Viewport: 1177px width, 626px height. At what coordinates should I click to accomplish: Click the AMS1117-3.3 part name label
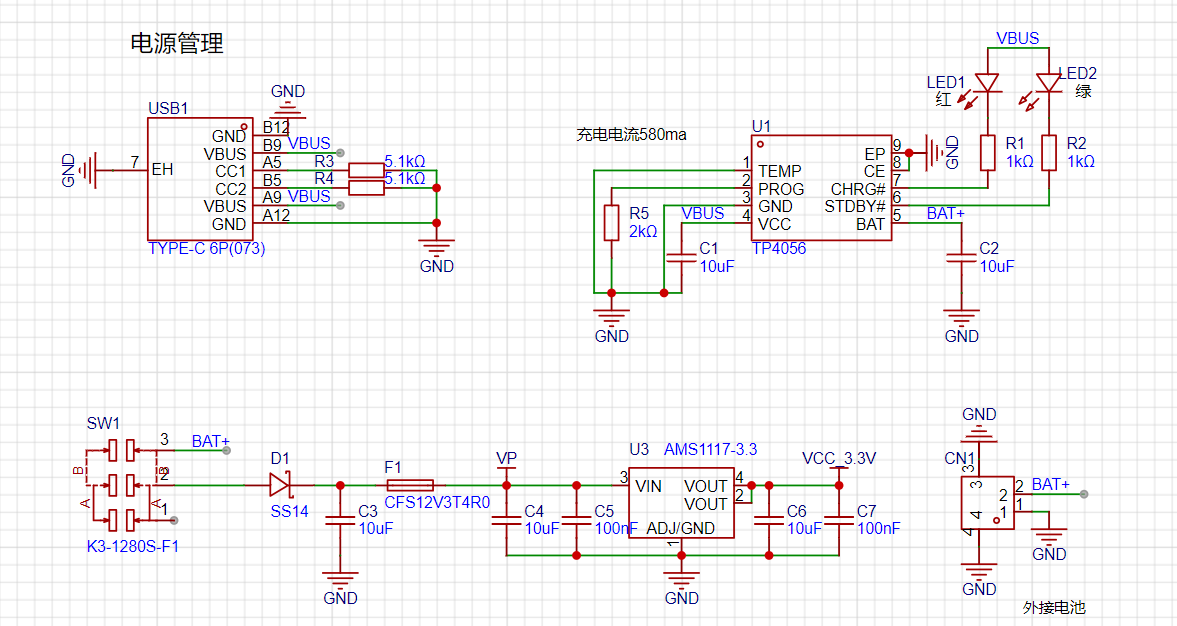pyautogui.click(x=710, y=450)
